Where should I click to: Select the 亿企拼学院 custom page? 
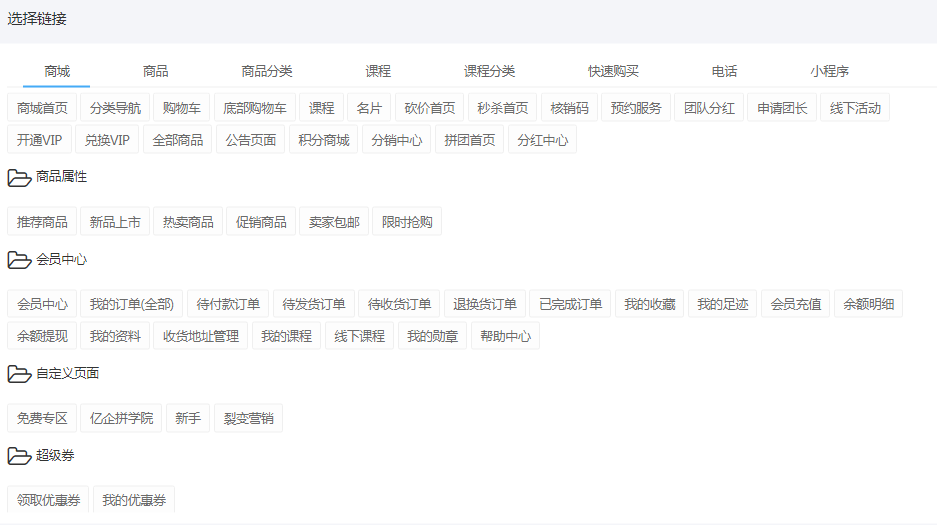pos(121,418)
